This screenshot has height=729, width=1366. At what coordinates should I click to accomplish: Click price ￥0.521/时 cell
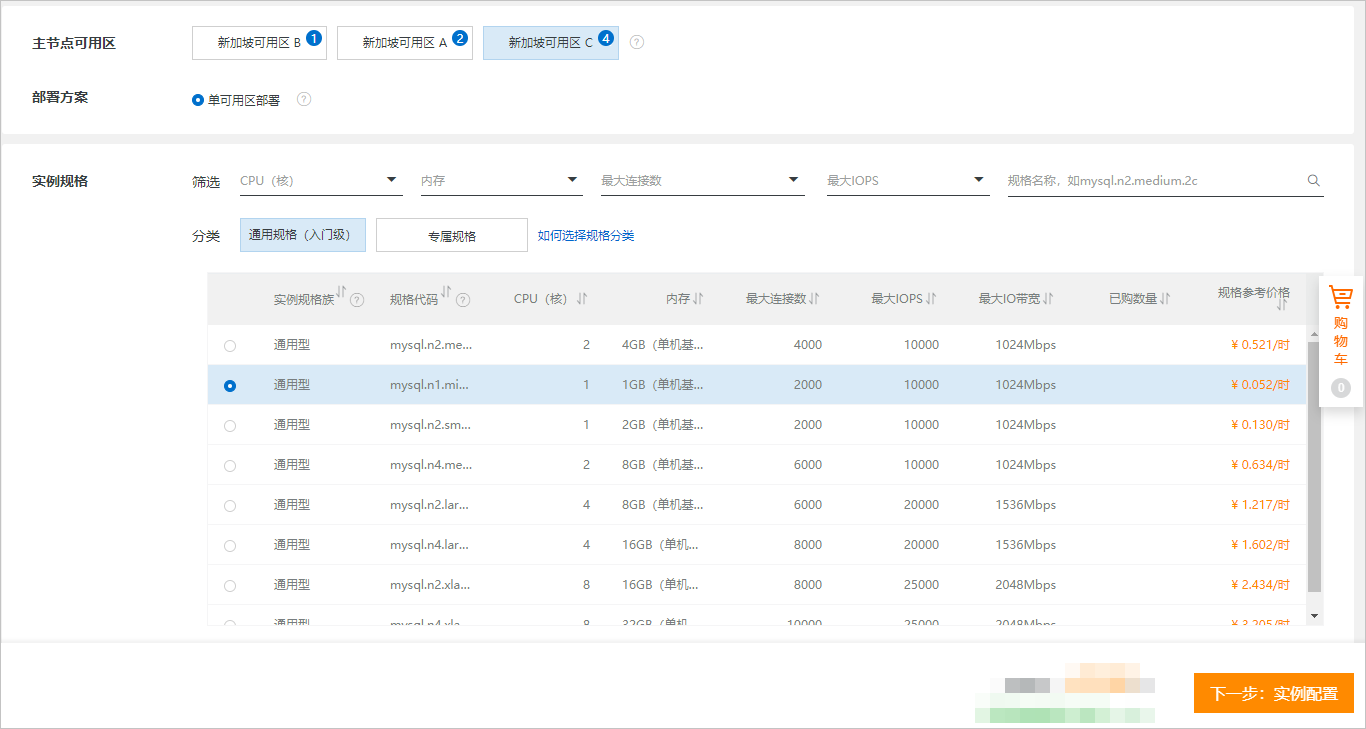click(x=1260, y=345)
